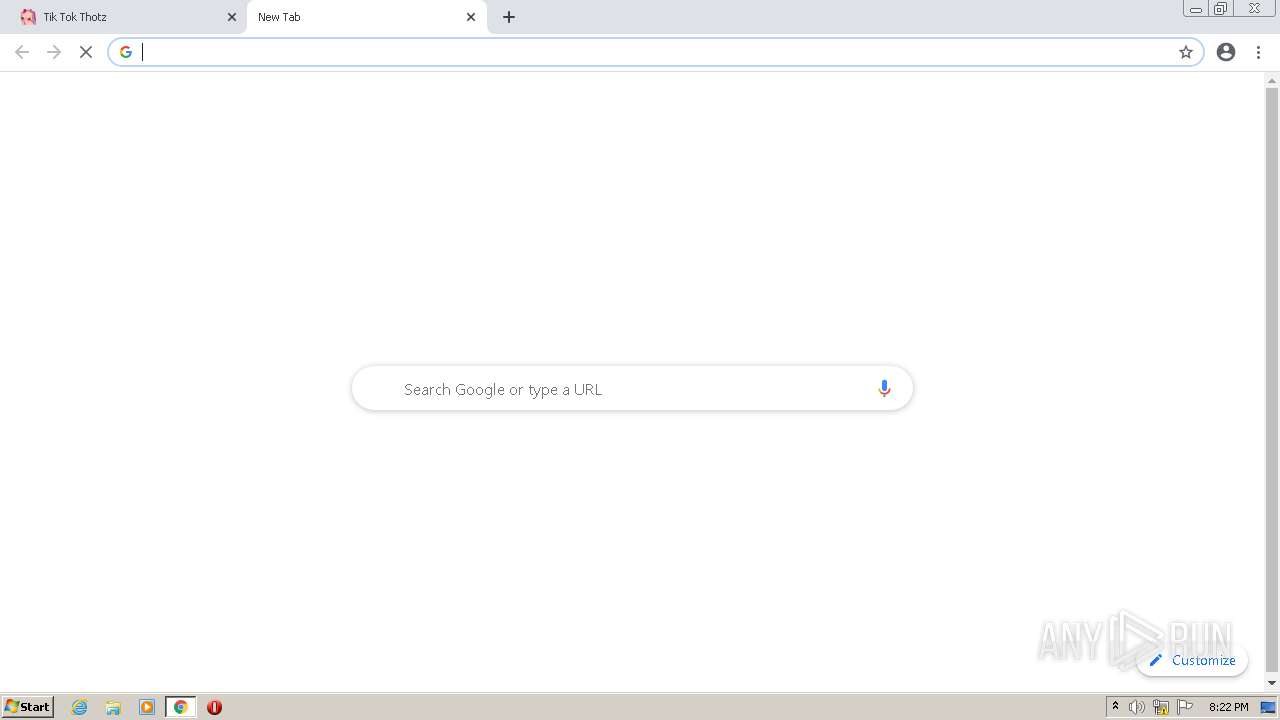Open the network tray icon

click(x=1161, y=707)
